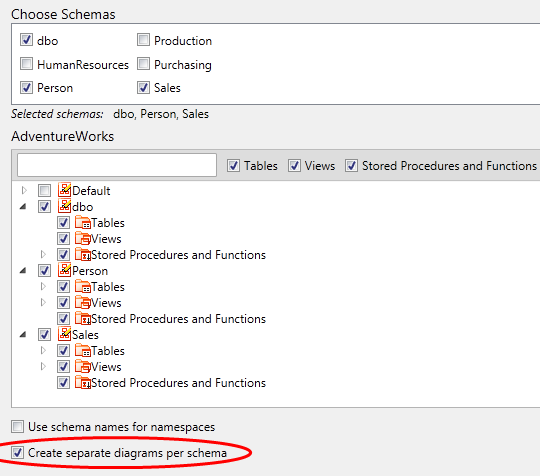Select the Default tree row label
Screen dimensions: 540x476
[91, 190]
